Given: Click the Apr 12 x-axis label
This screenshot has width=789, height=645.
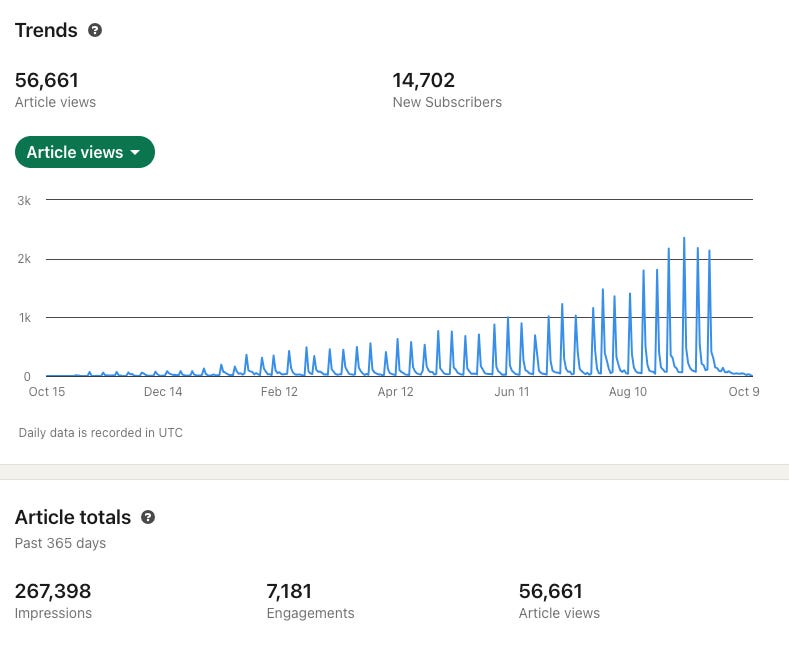Looking at the screenshot, I should click(x=396, y=392).
